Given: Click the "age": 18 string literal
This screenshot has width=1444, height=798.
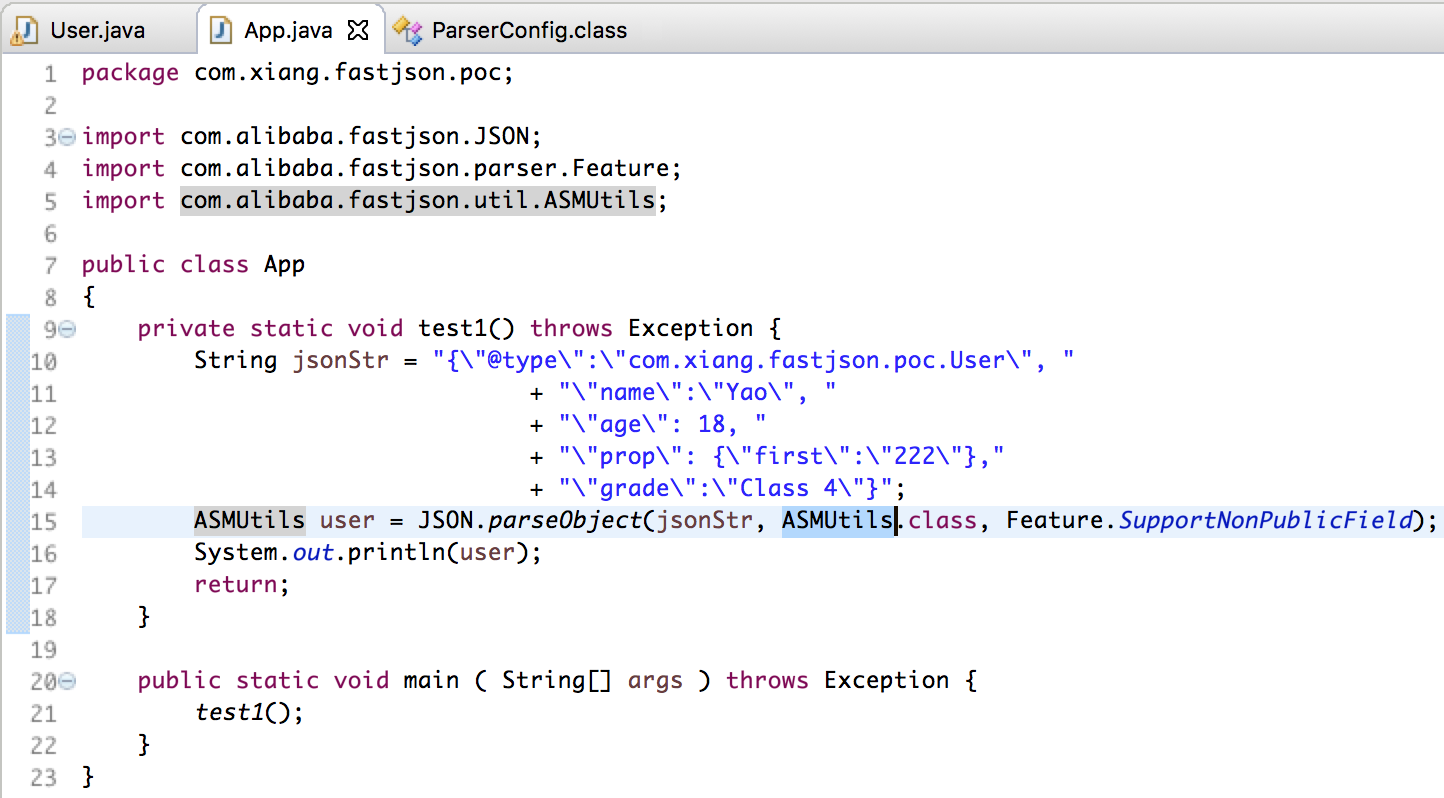Looking at the screenshot, I should [663, 425].
